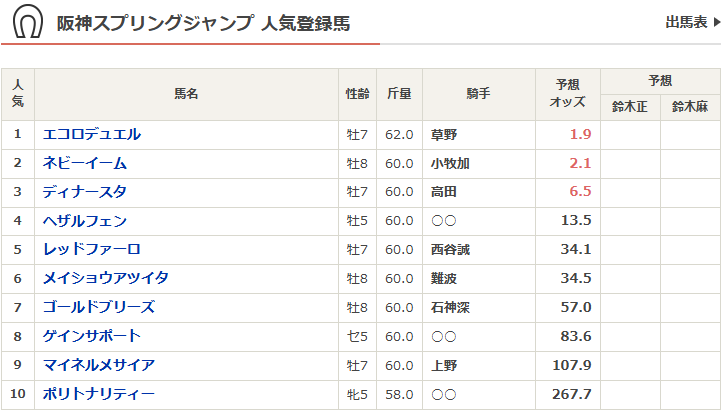The image size is (723, 411).
Task: Open horse page for ヘザルフェン
Action: (x=85, y=221)
